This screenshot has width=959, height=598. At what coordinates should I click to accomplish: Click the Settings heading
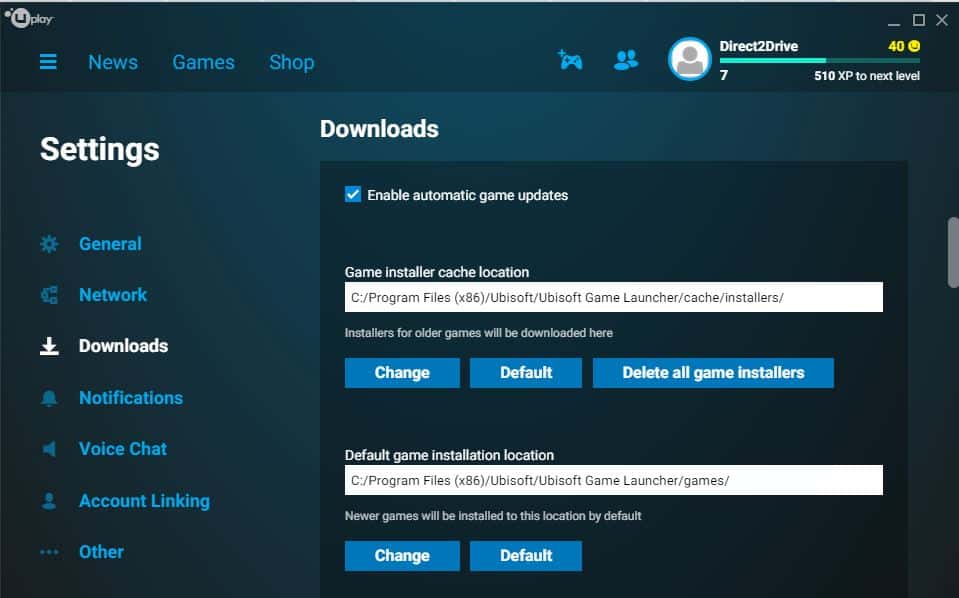coord(100,150)
